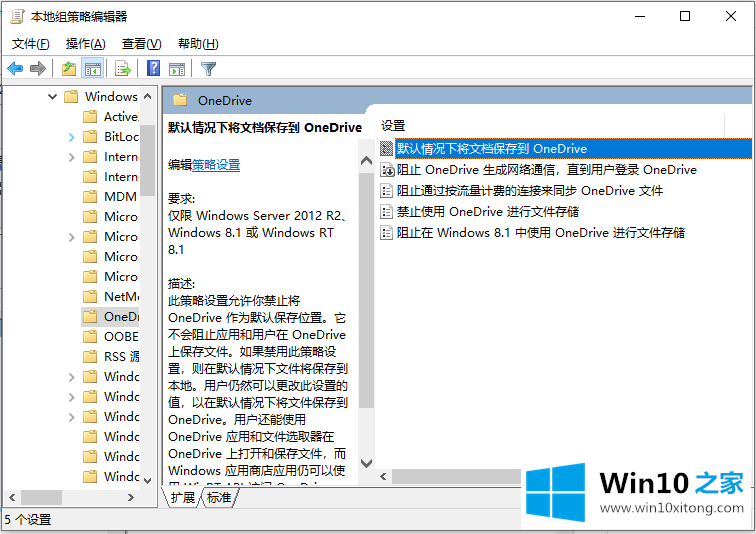Click the Windows folder in tree
This screenshot has height=534, width=756.
click(101, 96)
